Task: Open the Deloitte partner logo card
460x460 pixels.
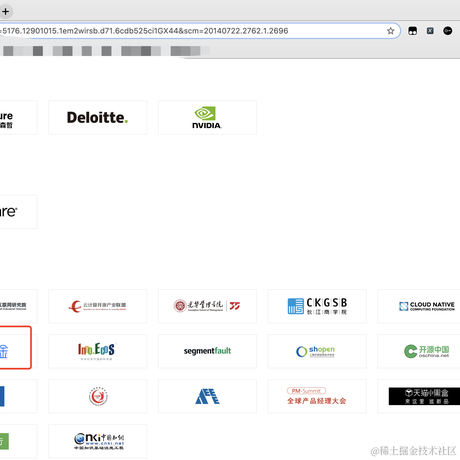Action: 98,117
